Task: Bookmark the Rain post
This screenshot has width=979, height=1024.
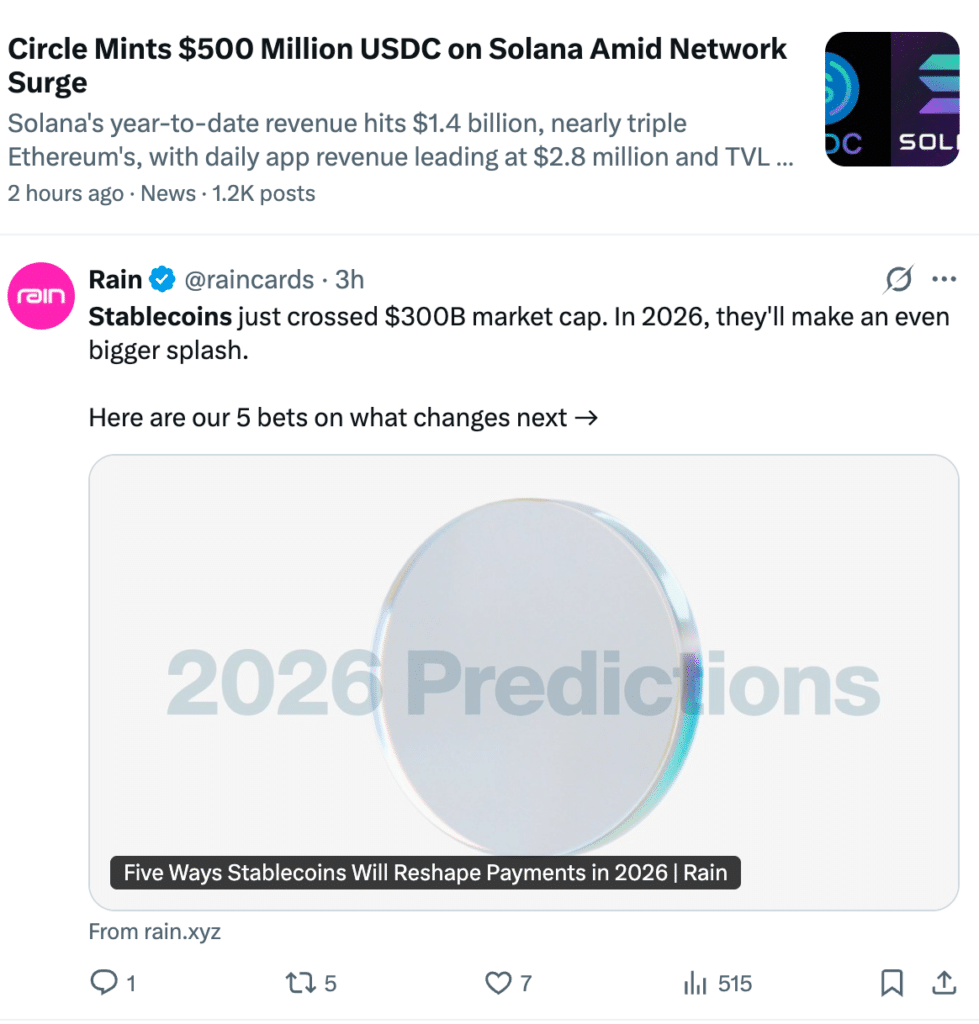Action: tap(891, 983)
